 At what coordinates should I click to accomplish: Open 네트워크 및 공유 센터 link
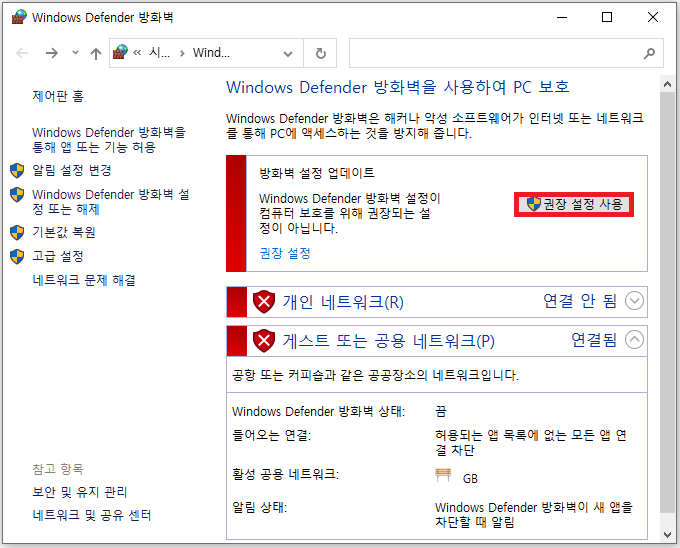pyautogui.click(x=92, y=515)
